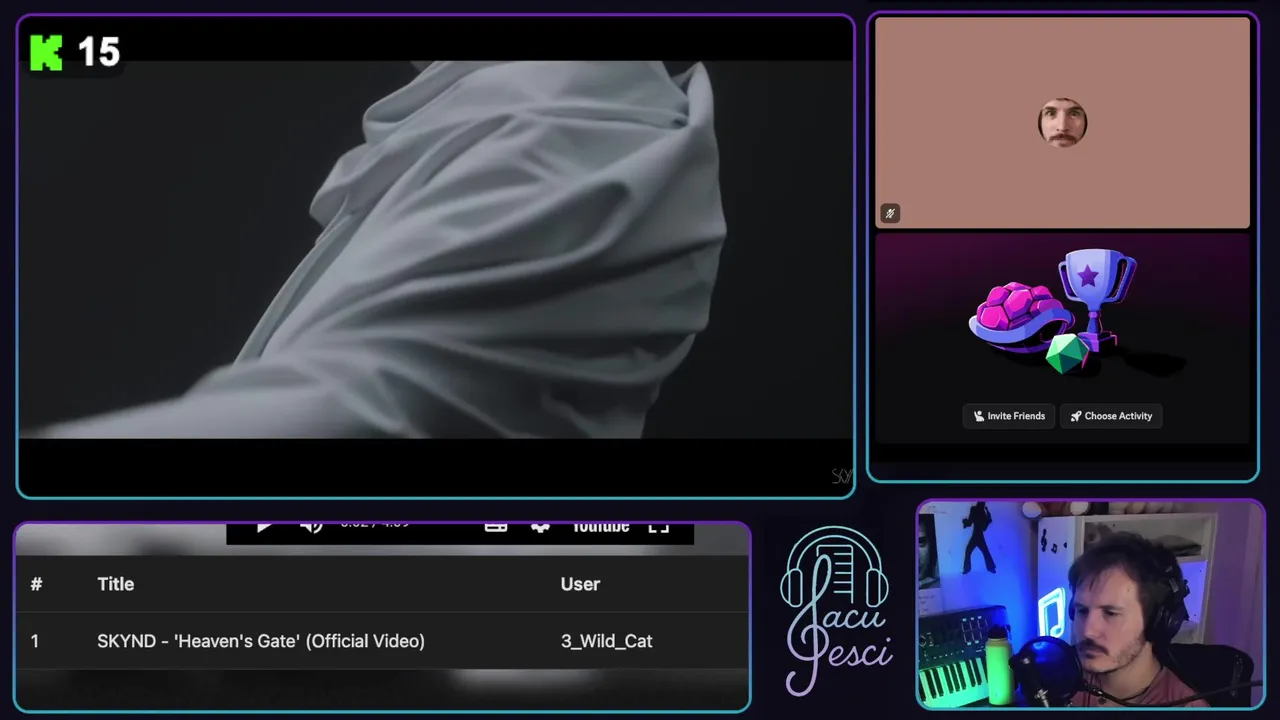Click the User column header
1280x720 pixels.
pyautogui.click(x=580, y=584)
